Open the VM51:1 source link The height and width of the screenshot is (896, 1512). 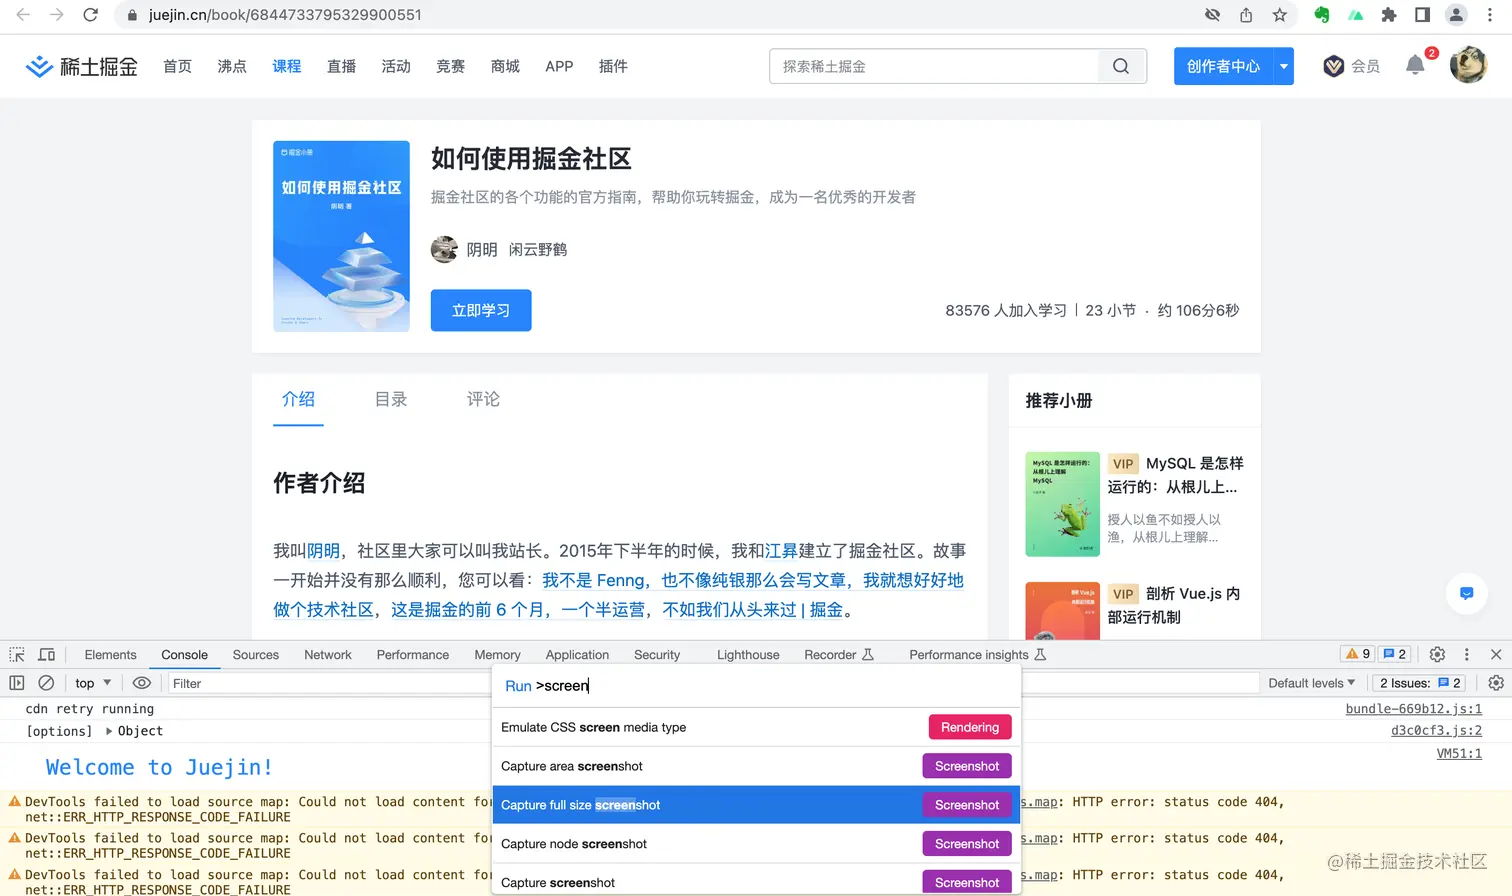[x=1459, y=754]
